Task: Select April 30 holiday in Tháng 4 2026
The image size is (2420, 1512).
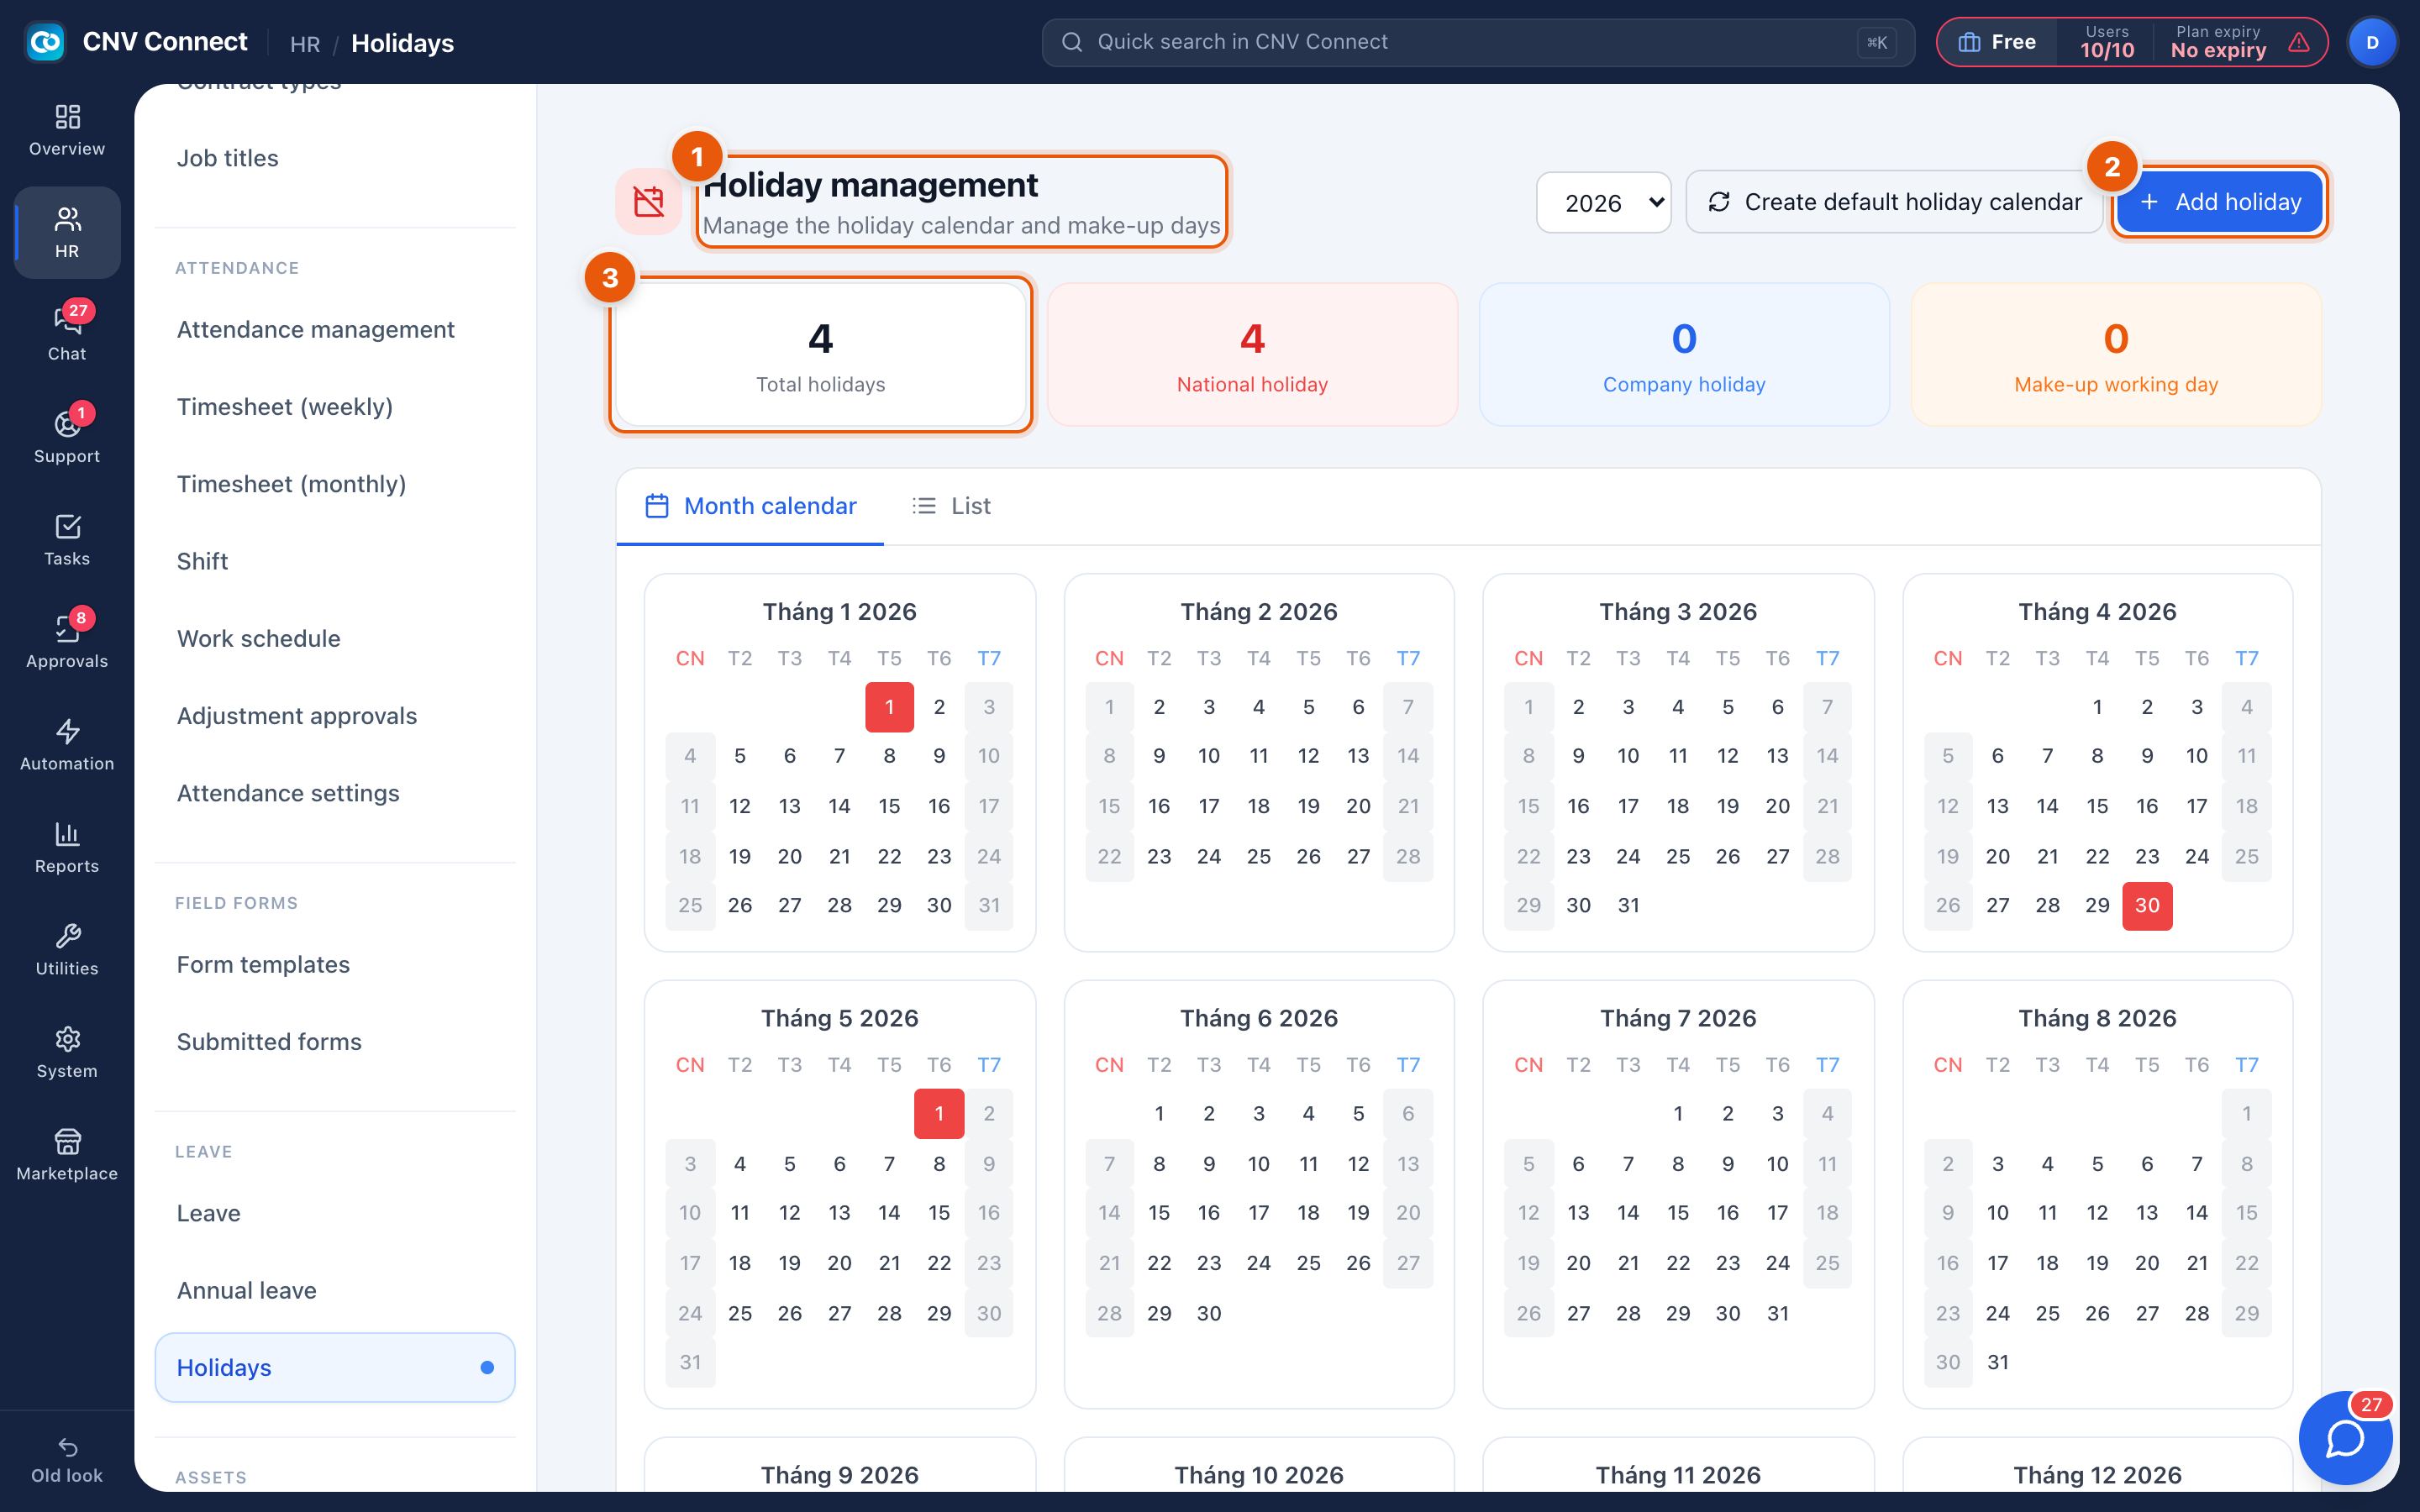Action: [2147, 906]
